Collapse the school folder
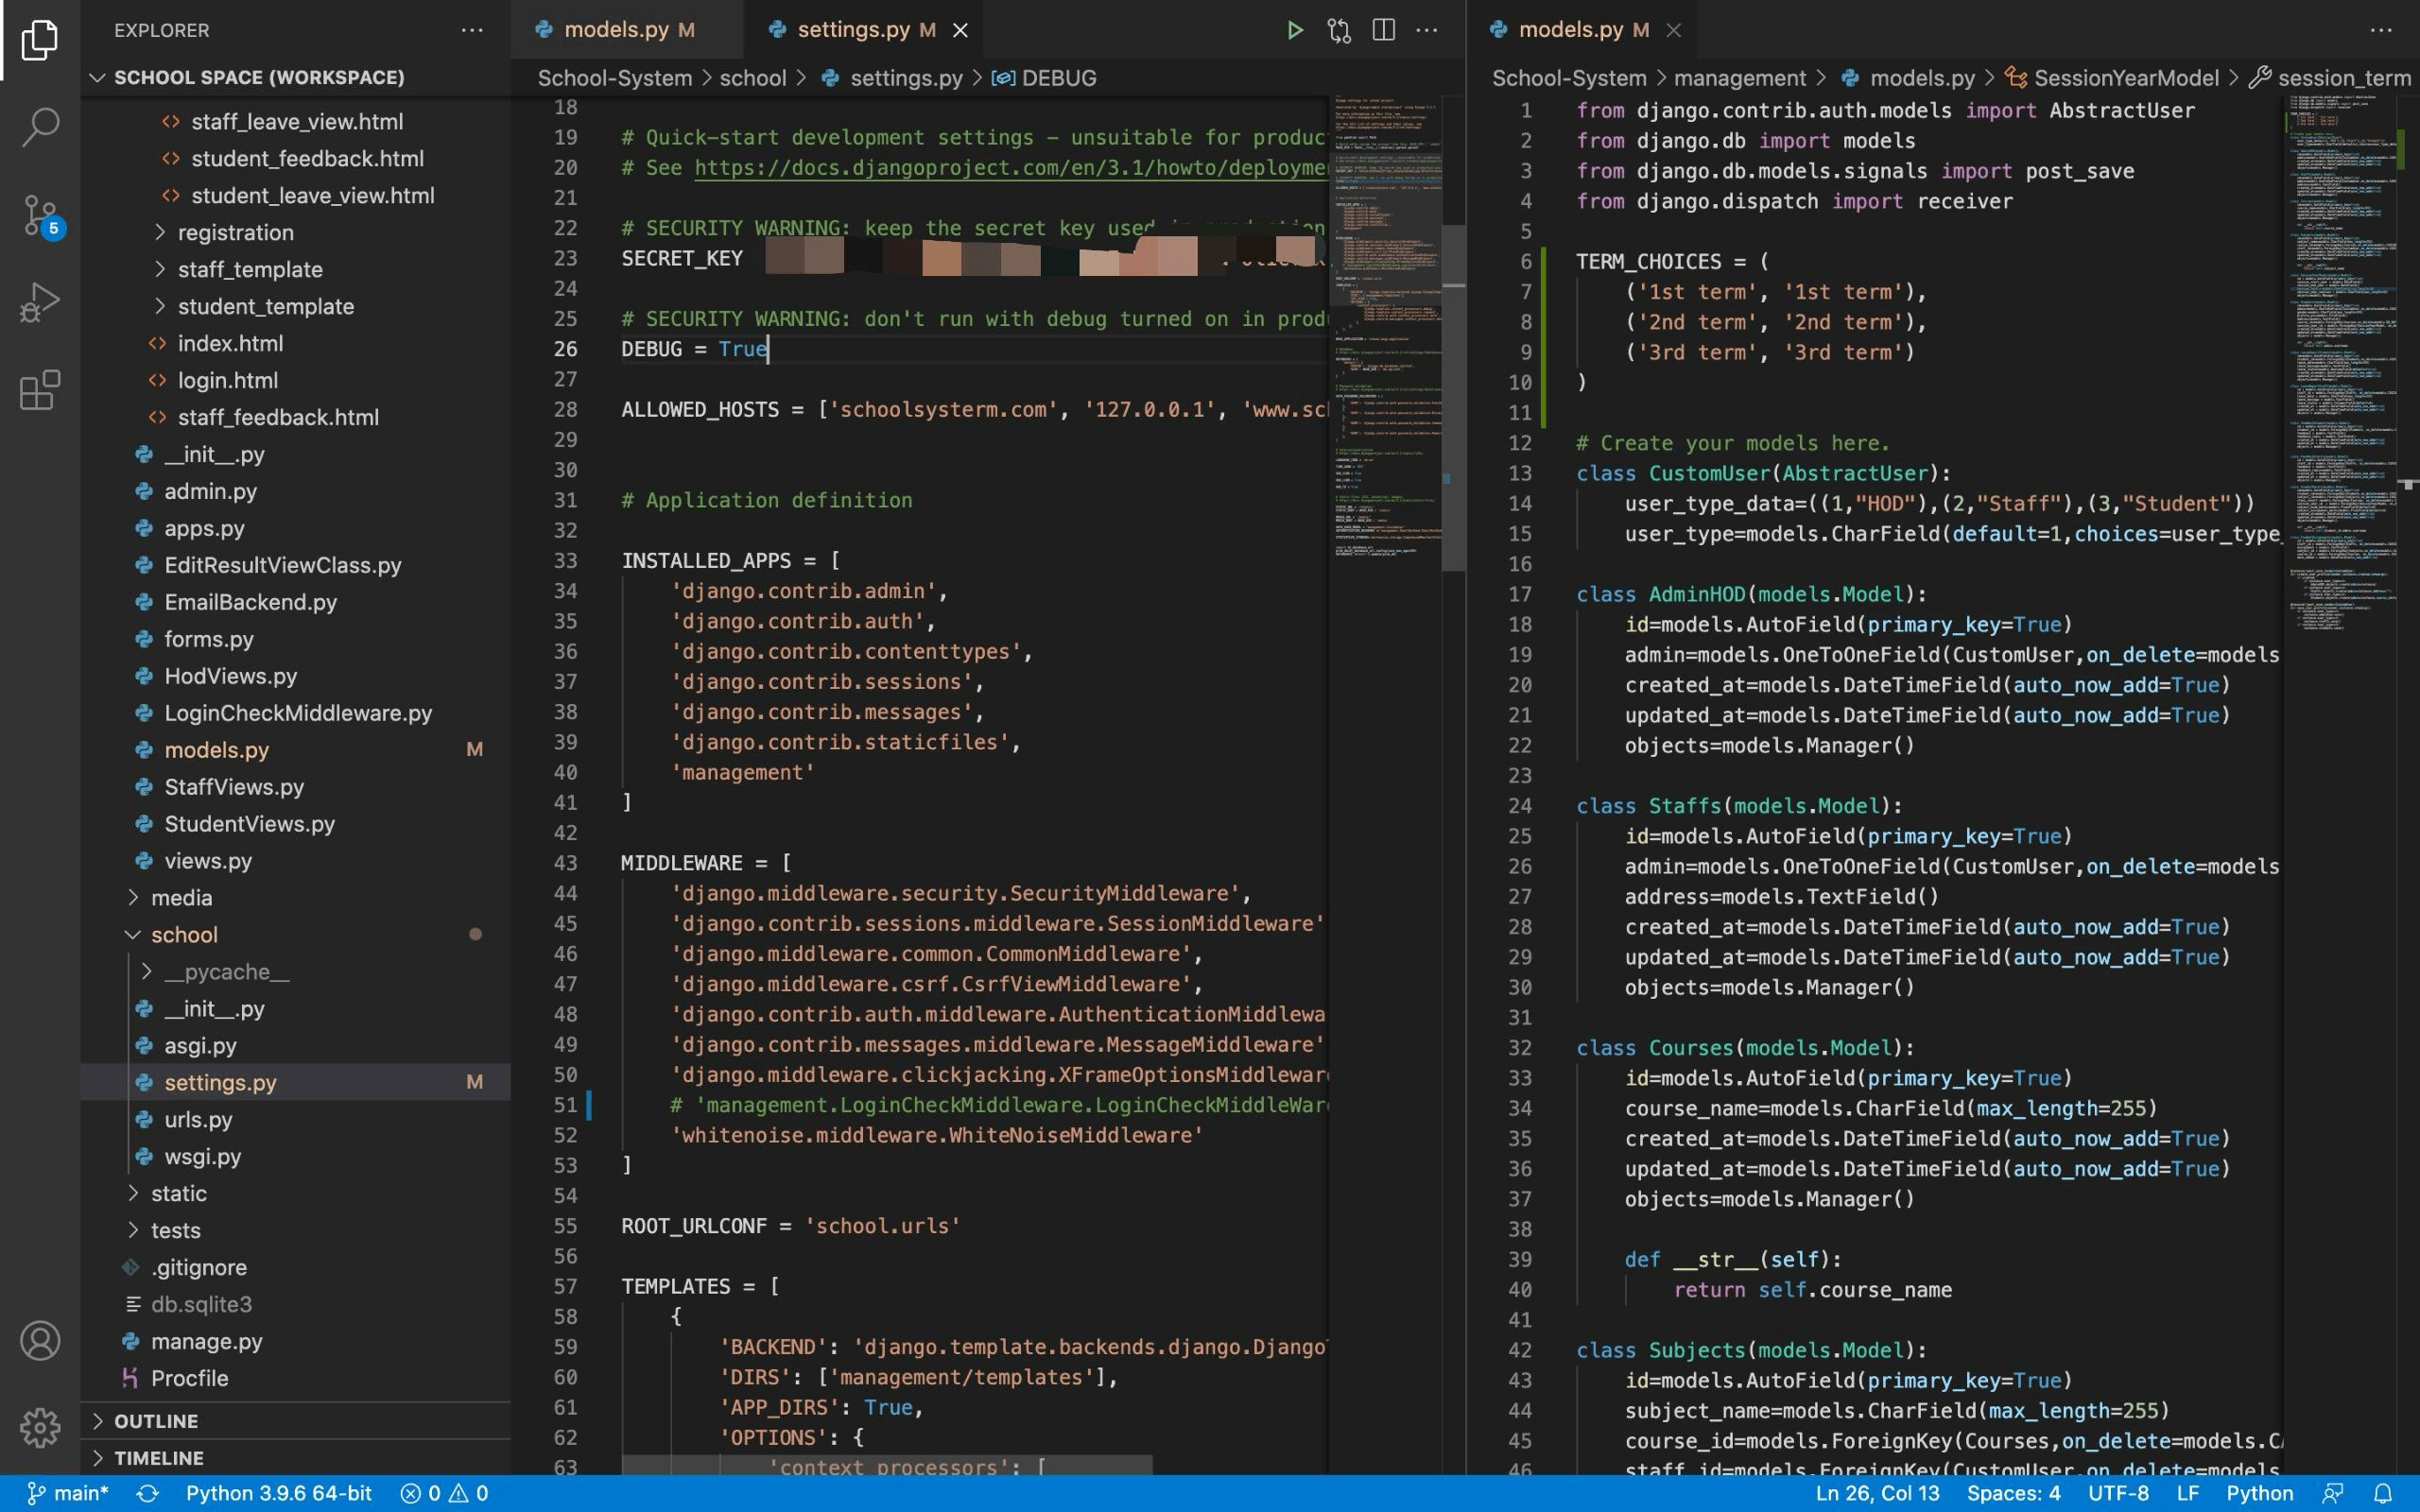Image resolution: width=2420 pixels, height=1512 pixels. [184, 934]
